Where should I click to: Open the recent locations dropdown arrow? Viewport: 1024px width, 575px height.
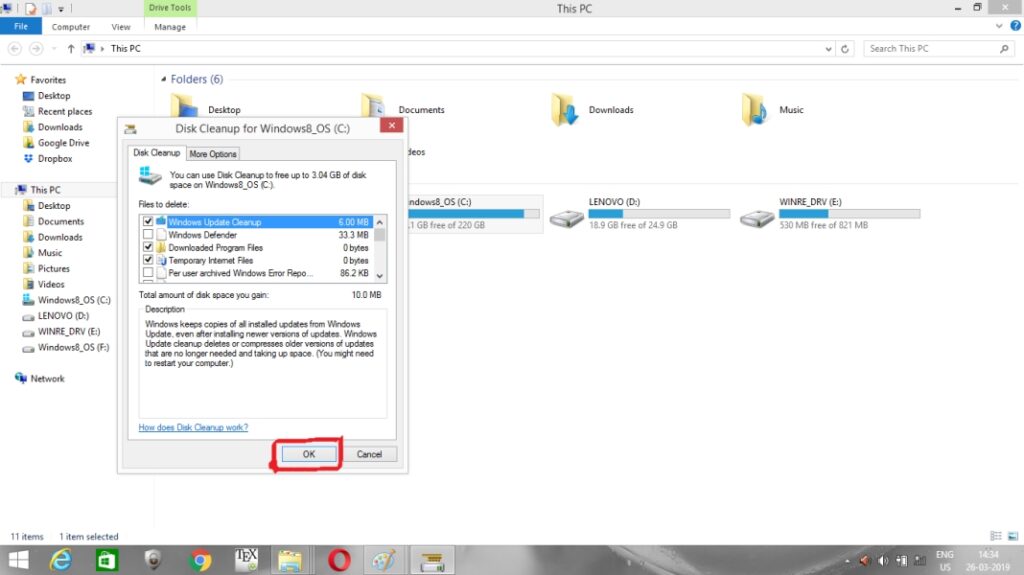click(54, 48)
